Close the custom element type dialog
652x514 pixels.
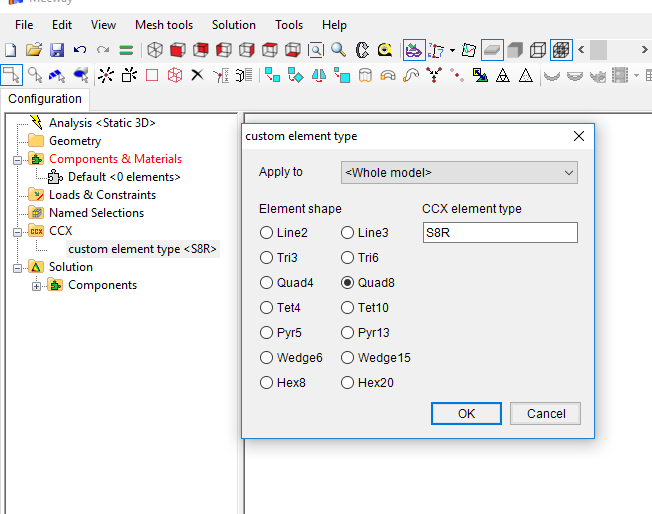coord(578,136)
